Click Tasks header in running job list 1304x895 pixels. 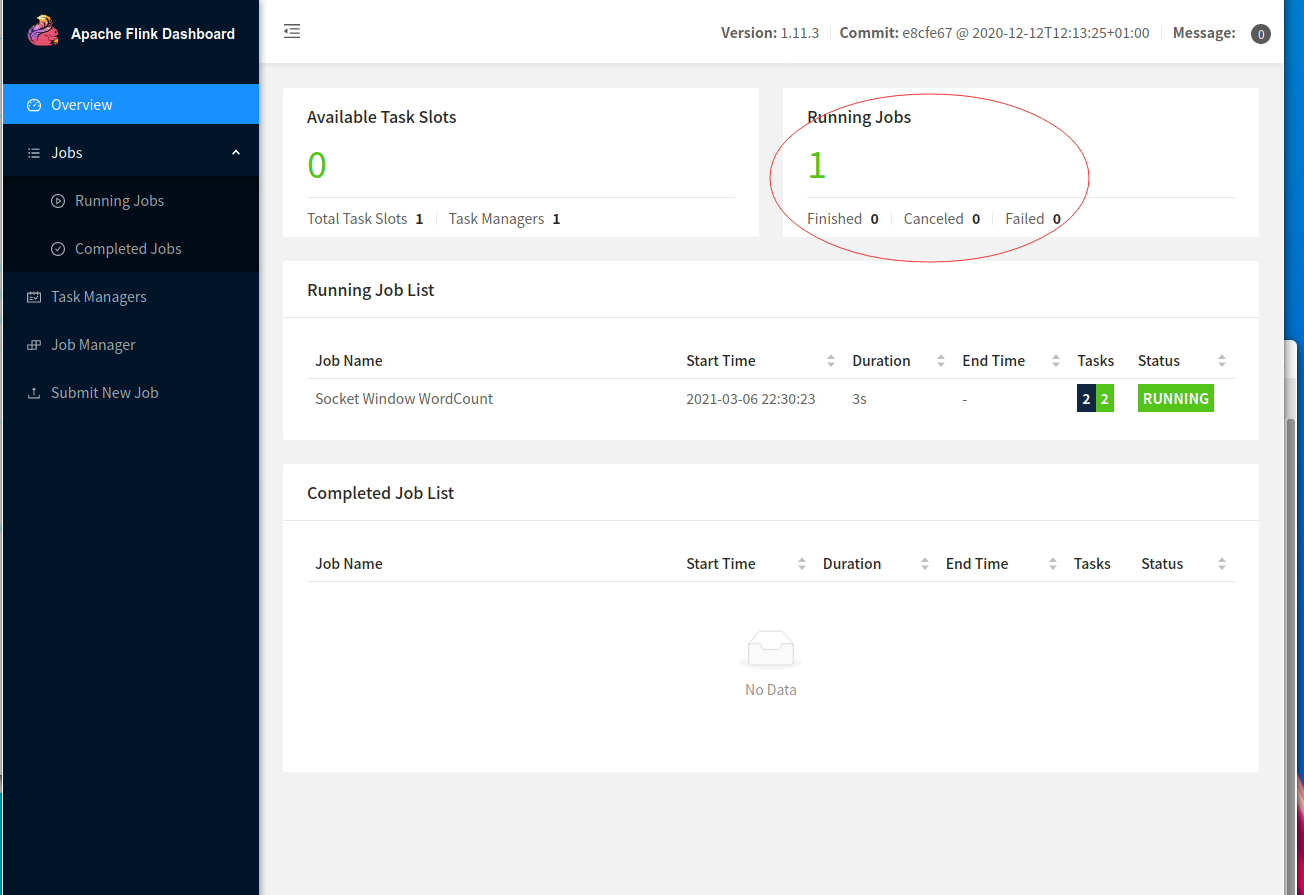coord(1096,361)
